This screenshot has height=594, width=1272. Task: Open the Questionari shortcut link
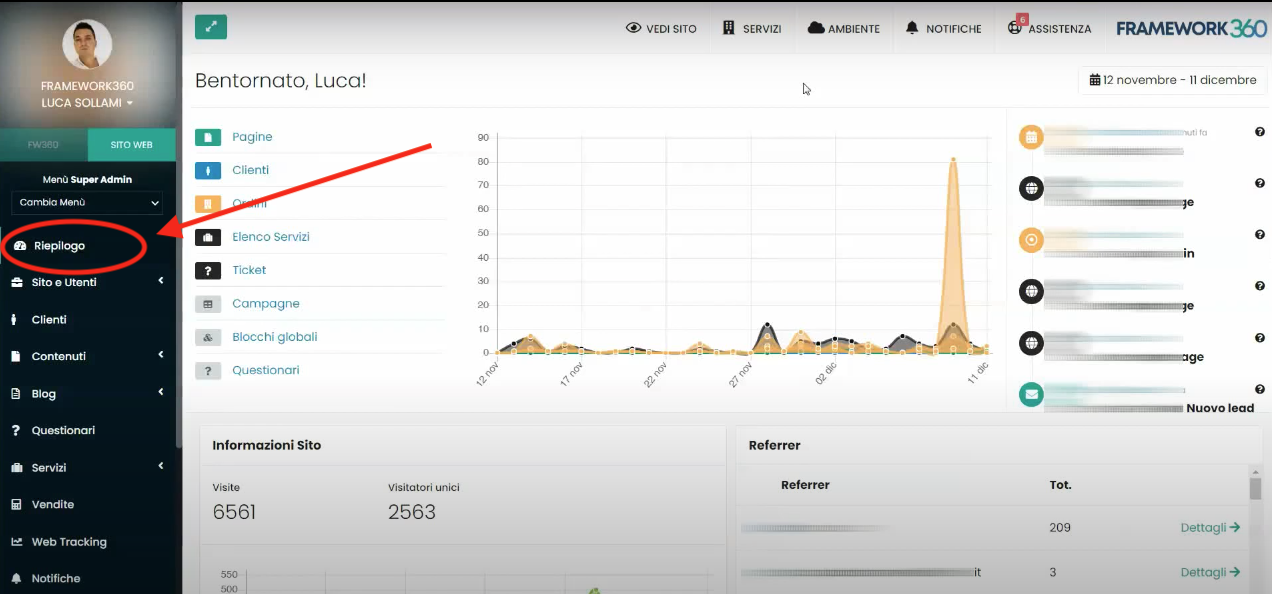(266, 370)
